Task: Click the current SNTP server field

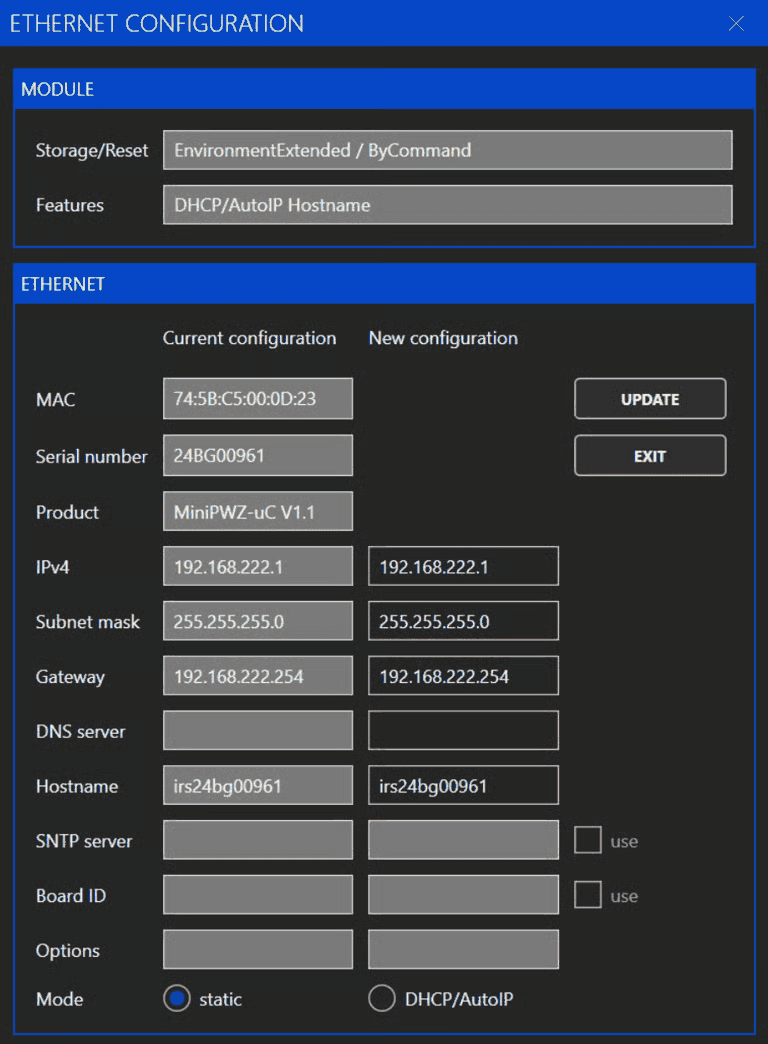Action: (258, 840)
